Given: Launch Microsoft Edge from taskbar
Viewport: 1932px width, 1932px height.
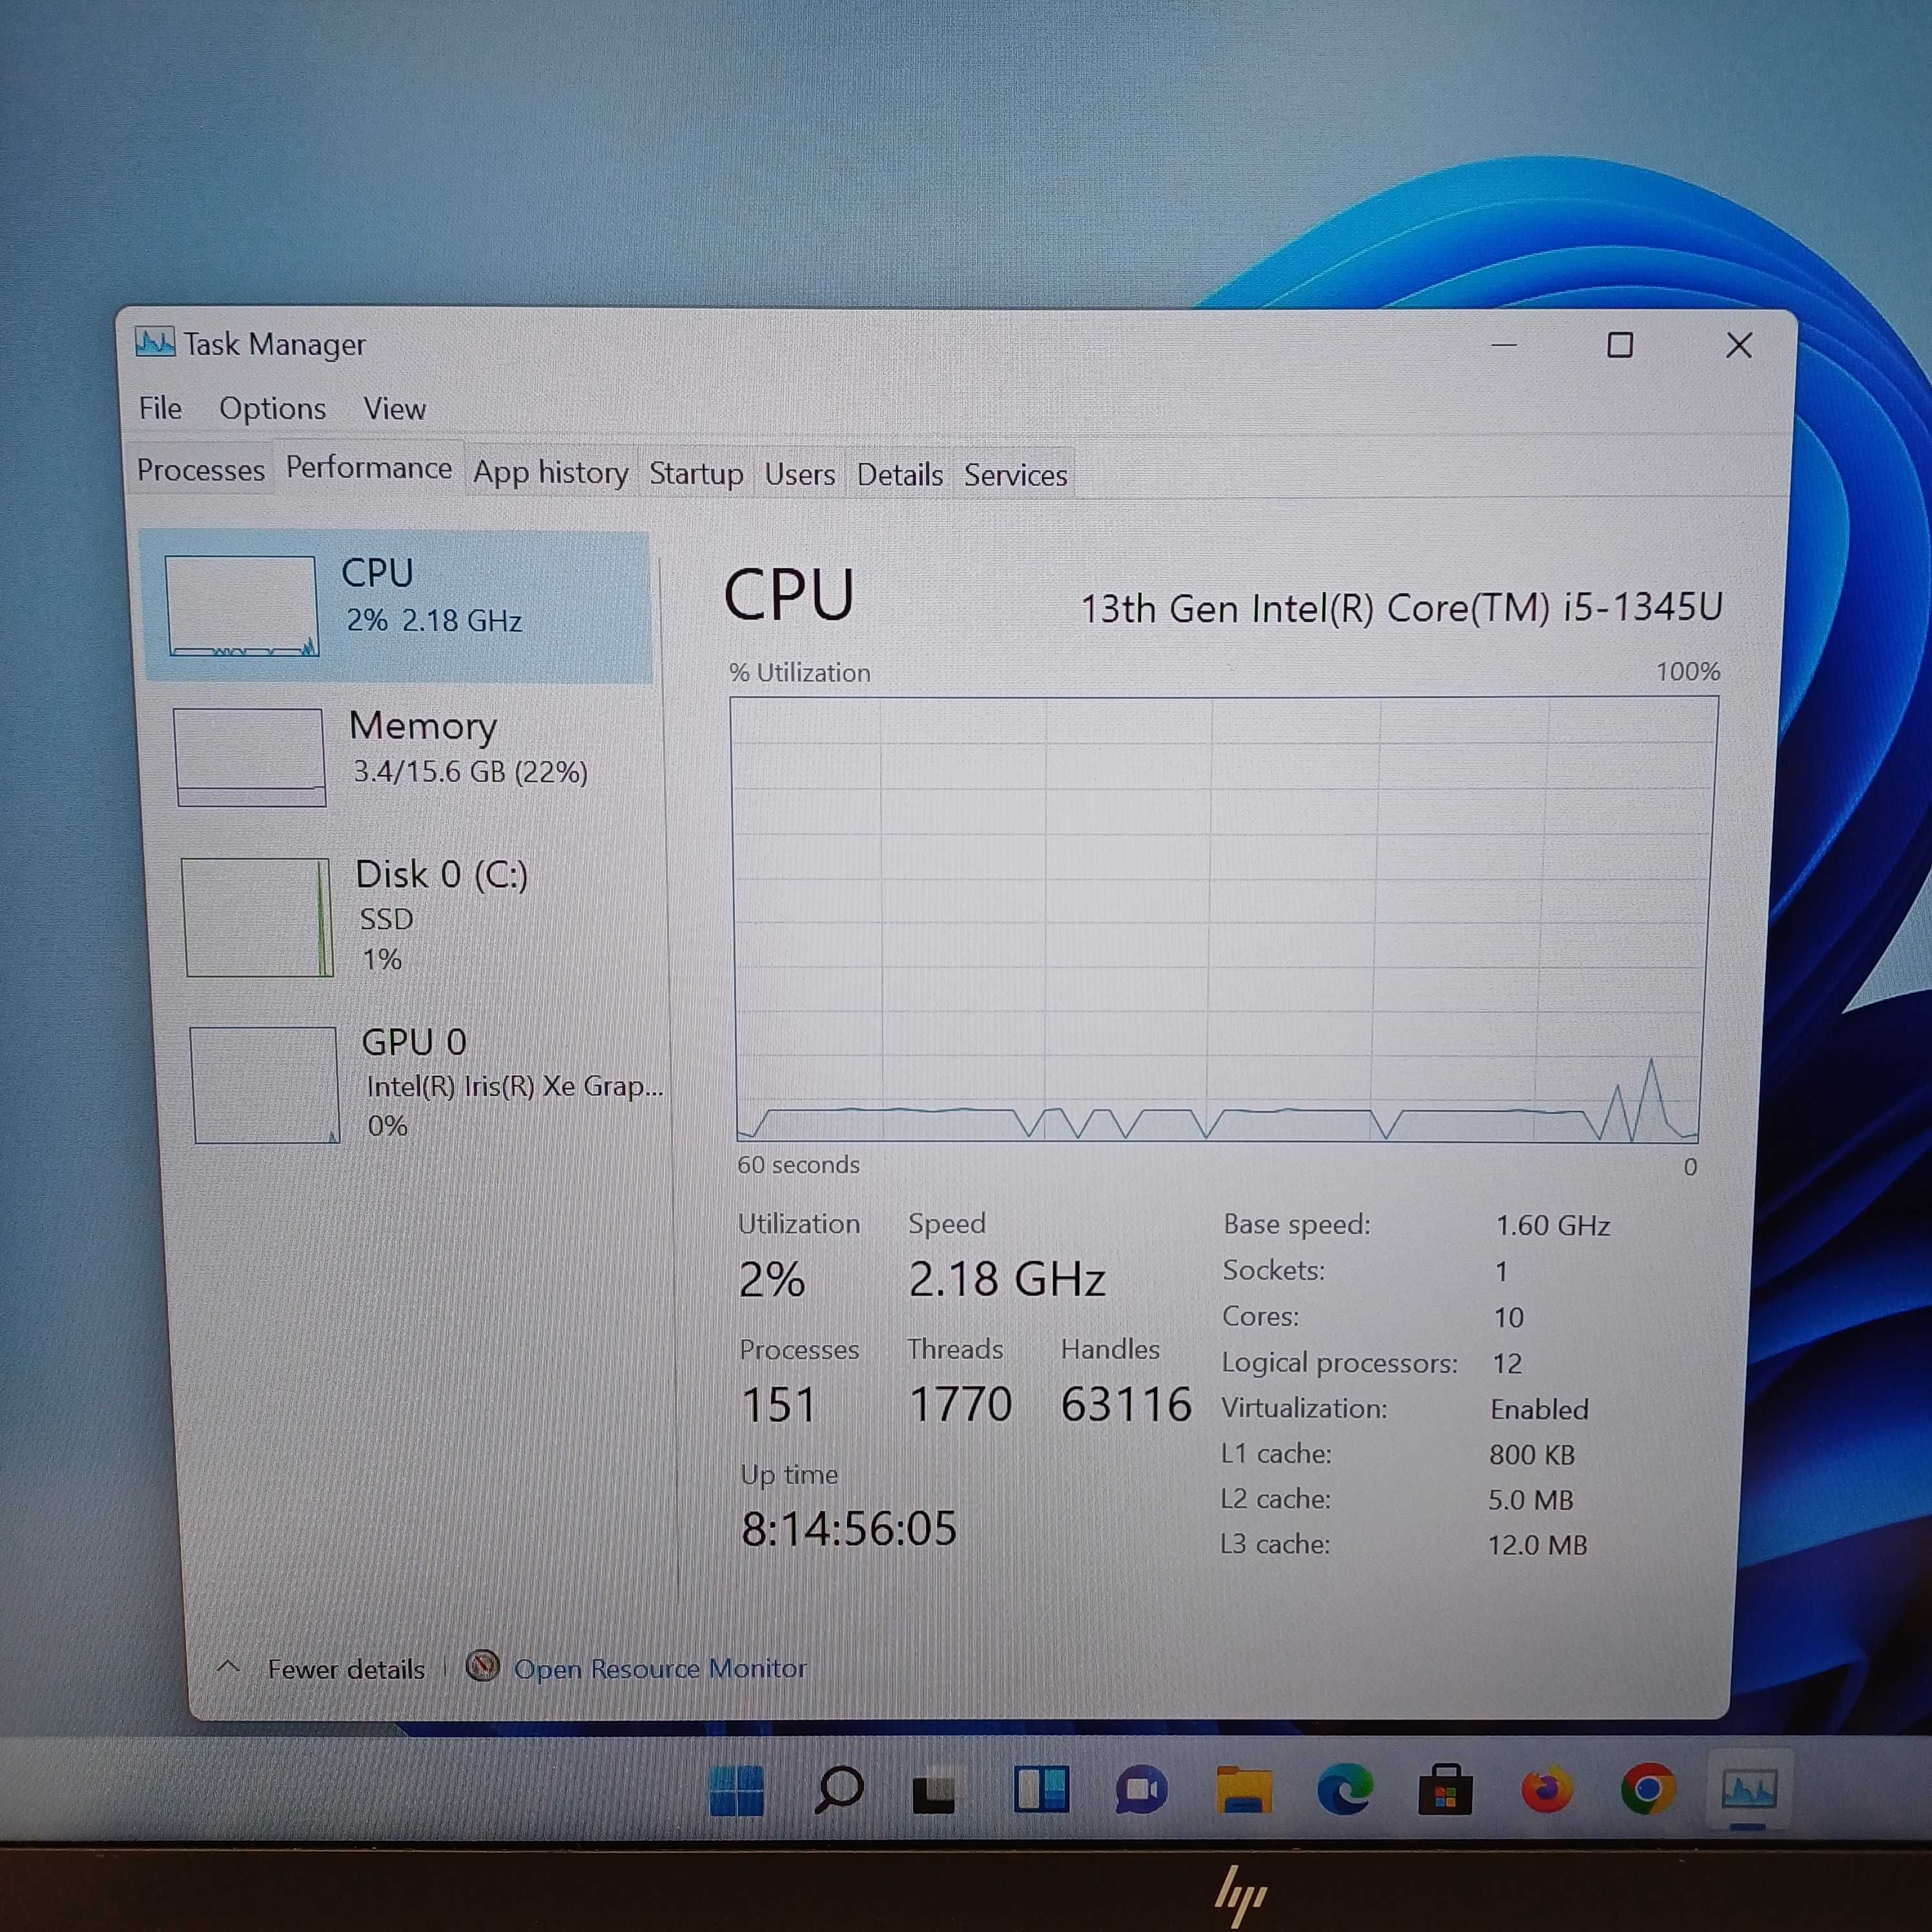Looking at the screenshot, I should tap(1344, 1790).
